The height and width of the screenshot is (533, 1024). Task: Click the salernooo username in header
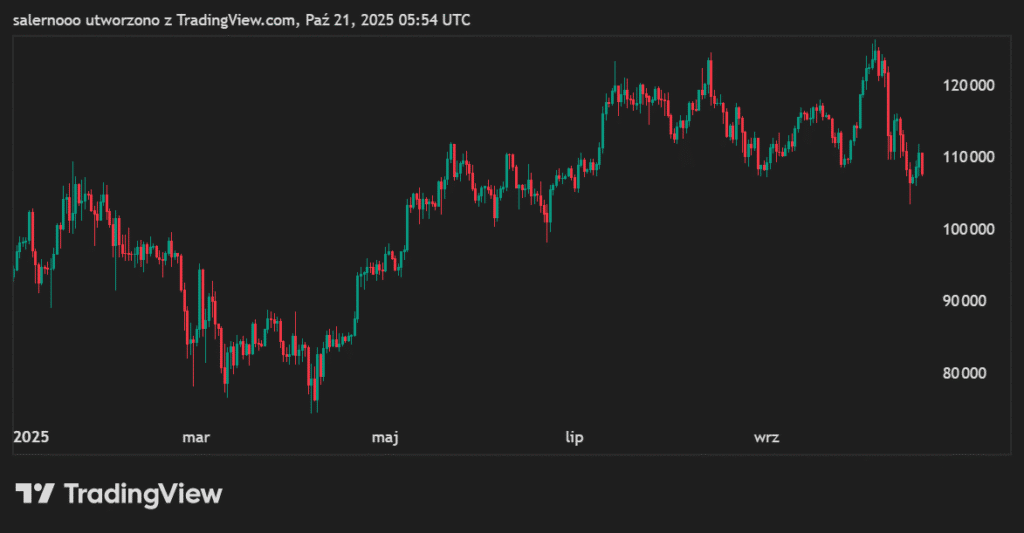coord(49,19)
